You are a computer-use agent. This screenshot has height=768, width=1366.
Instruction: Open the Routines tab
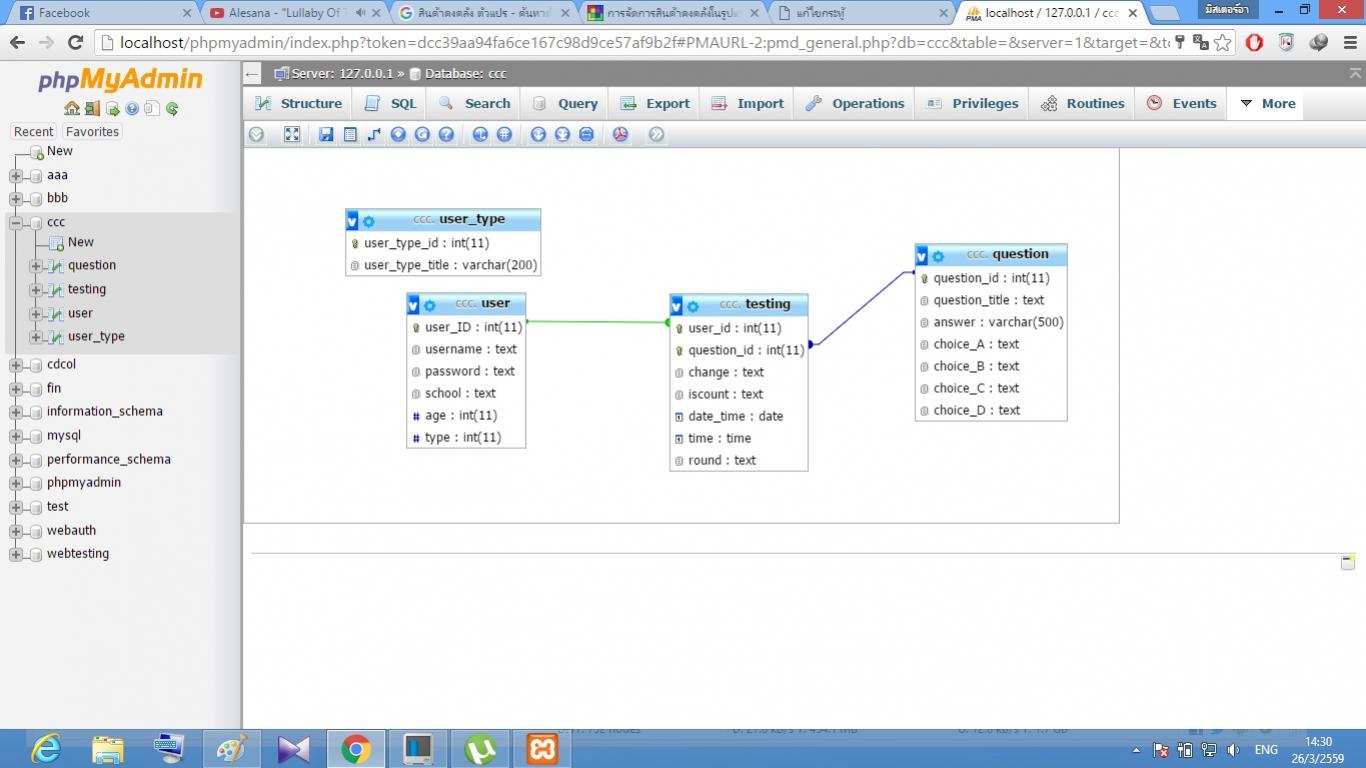click(x=1083, y=103)
